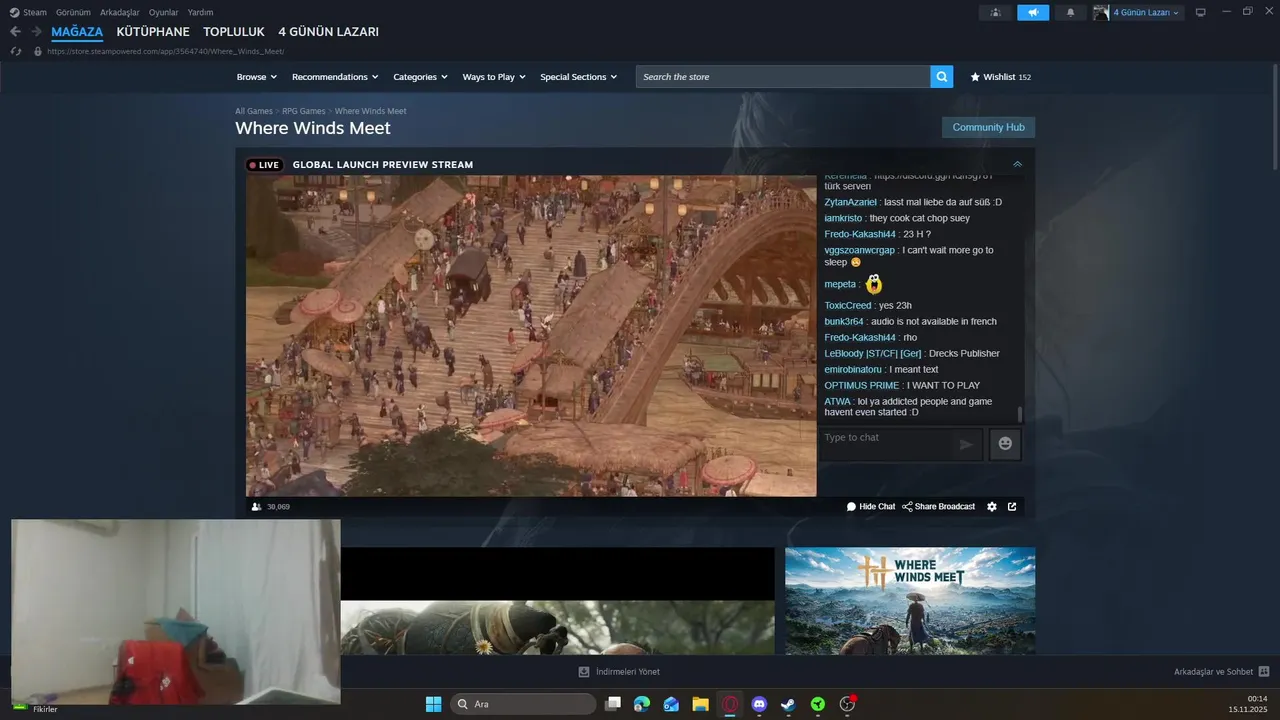Reload the store page
The image size is (1280, 720).
(x=15, y=51)
